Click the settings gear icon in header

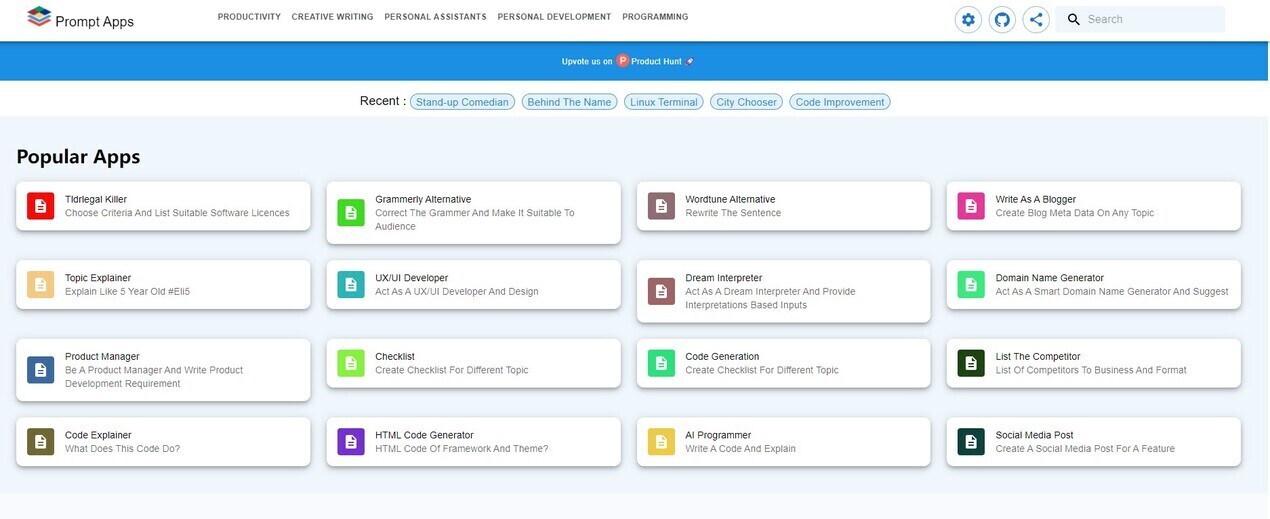point(967,19)
